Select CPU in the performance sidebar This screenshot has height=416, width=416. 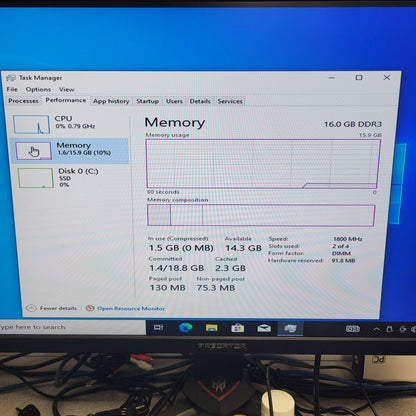pos(70,124)
